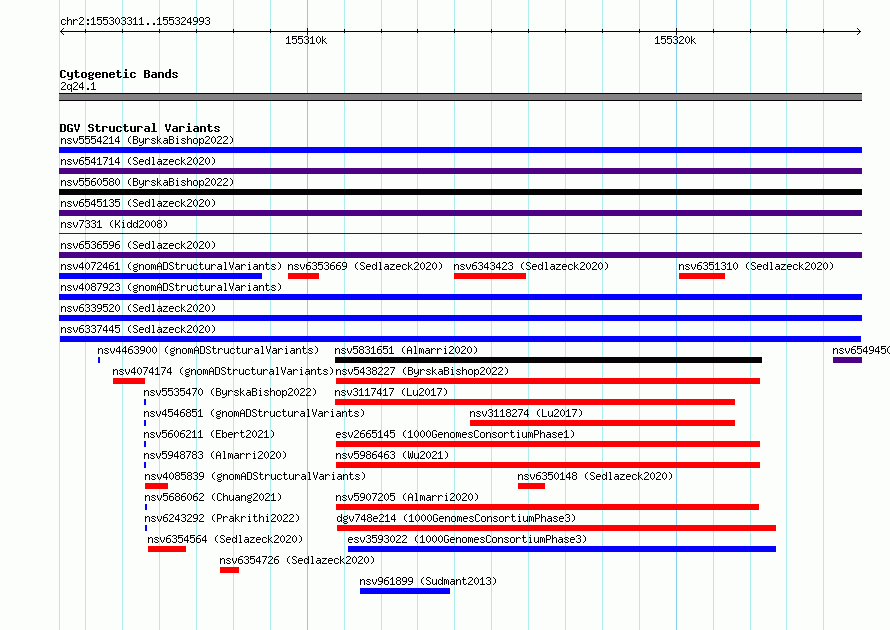Viewport: 890px width, 630px height.
Task: Open the nsv5606211 (Ebert2021) label
Action: [209, 434]
